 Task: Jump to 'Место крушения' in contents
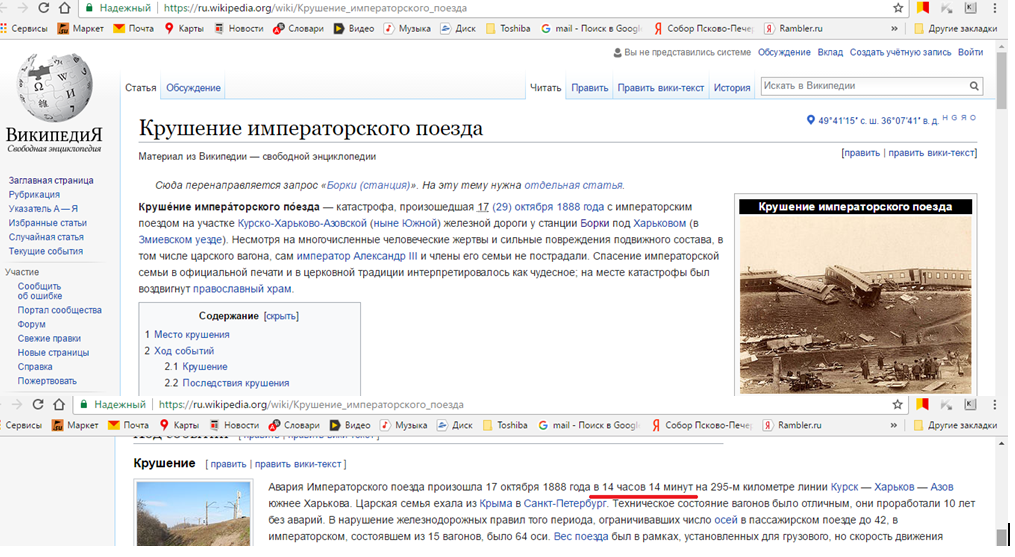pyautogui.click(x=192, y=334)
